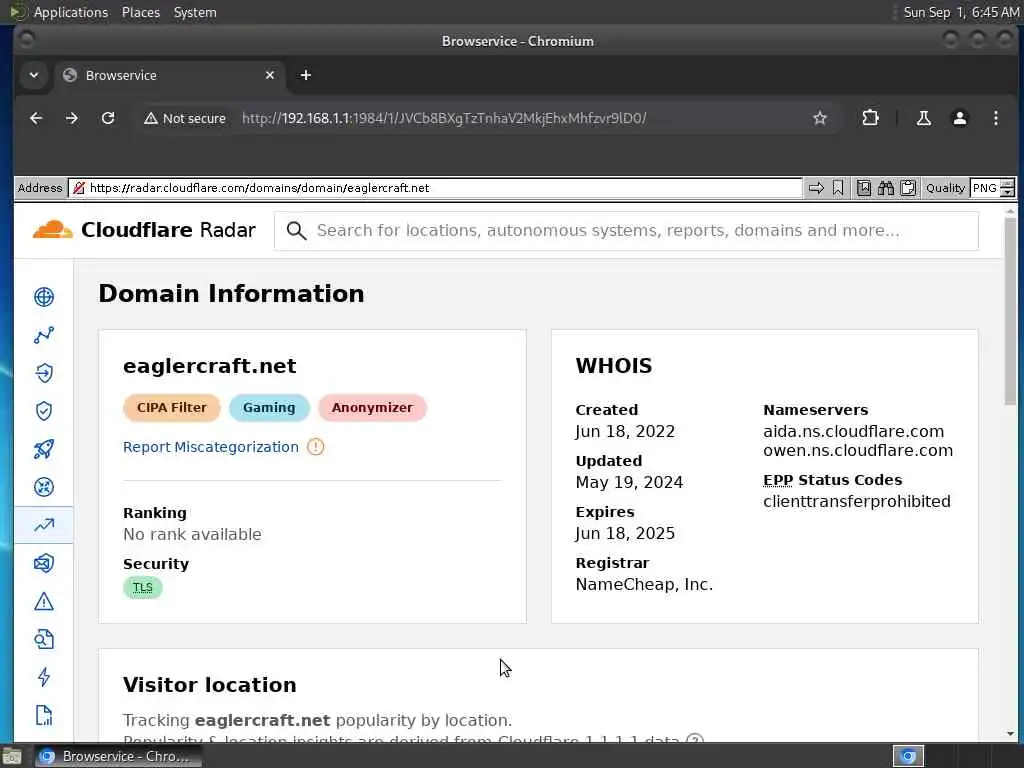Click the insecure lock icon in Address bar

(x=78, y=188)
